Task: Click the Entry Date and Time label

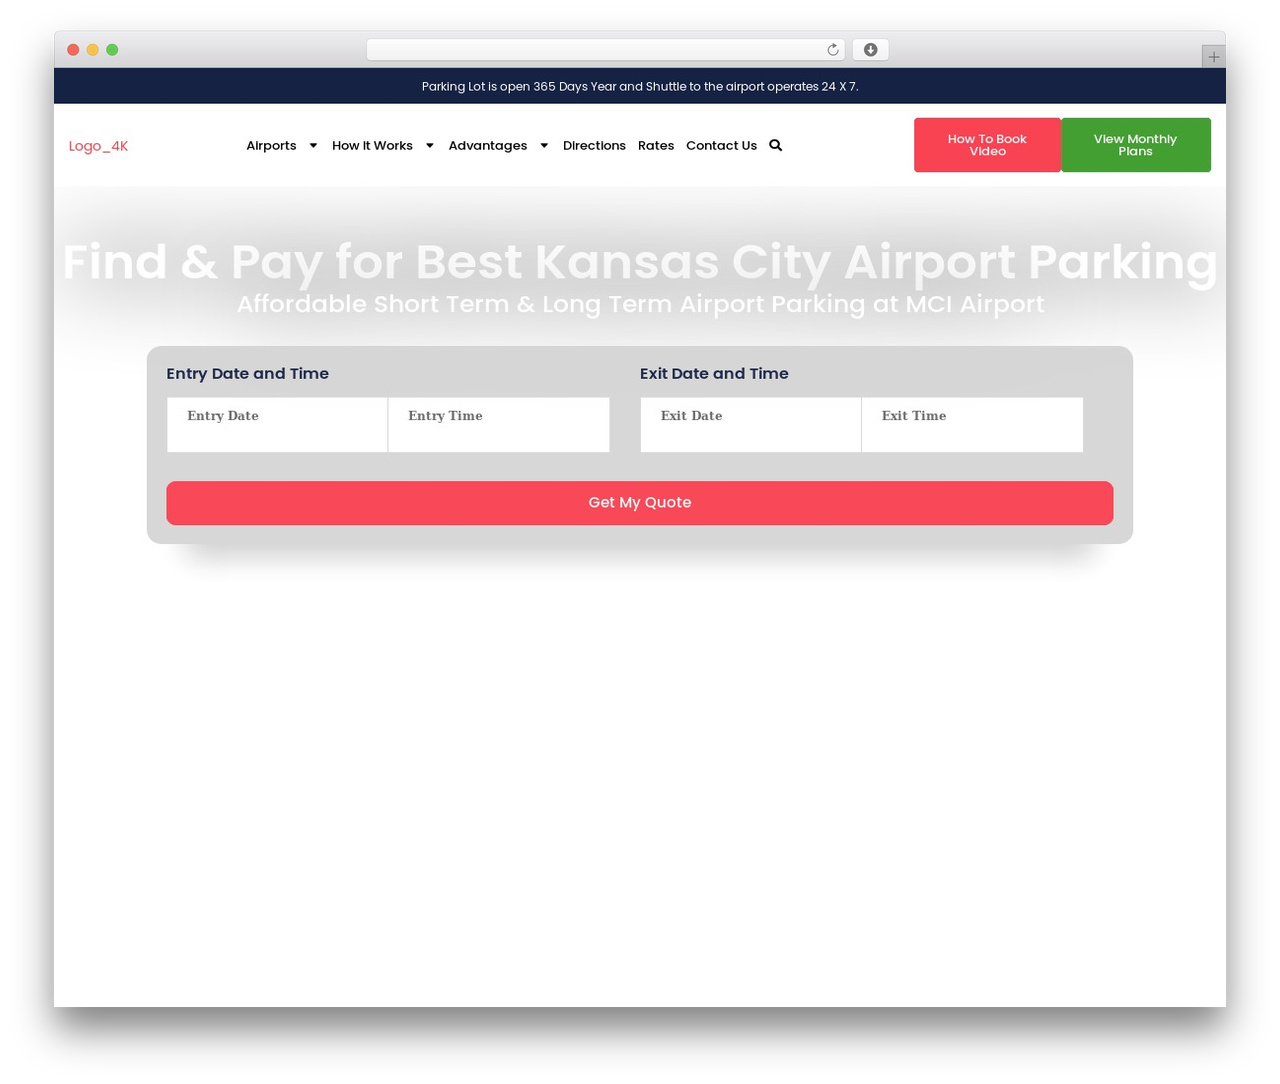Action: click(x=247, y=374)
